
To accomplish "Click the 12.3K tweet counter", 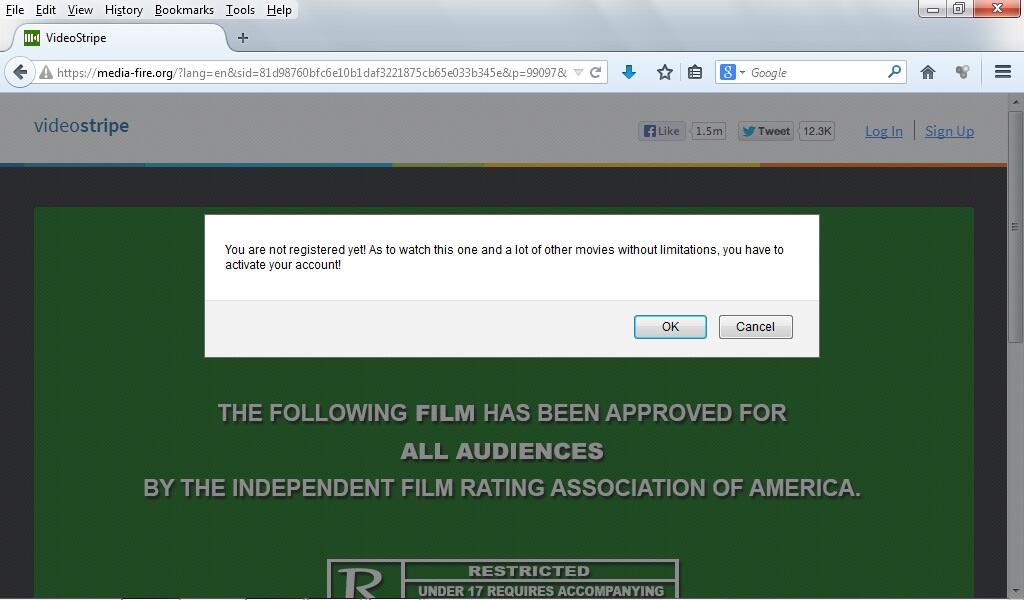I will pos(817,131).
